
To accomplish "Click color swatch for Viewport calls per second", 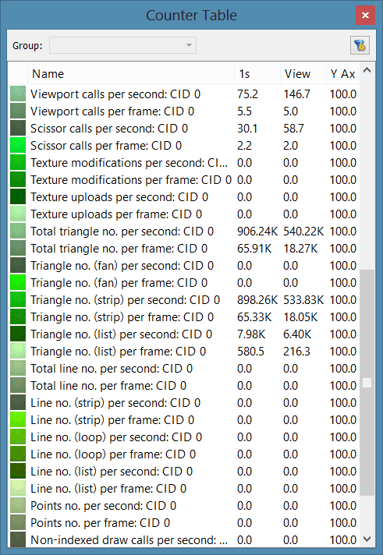I will pos(18,94).
